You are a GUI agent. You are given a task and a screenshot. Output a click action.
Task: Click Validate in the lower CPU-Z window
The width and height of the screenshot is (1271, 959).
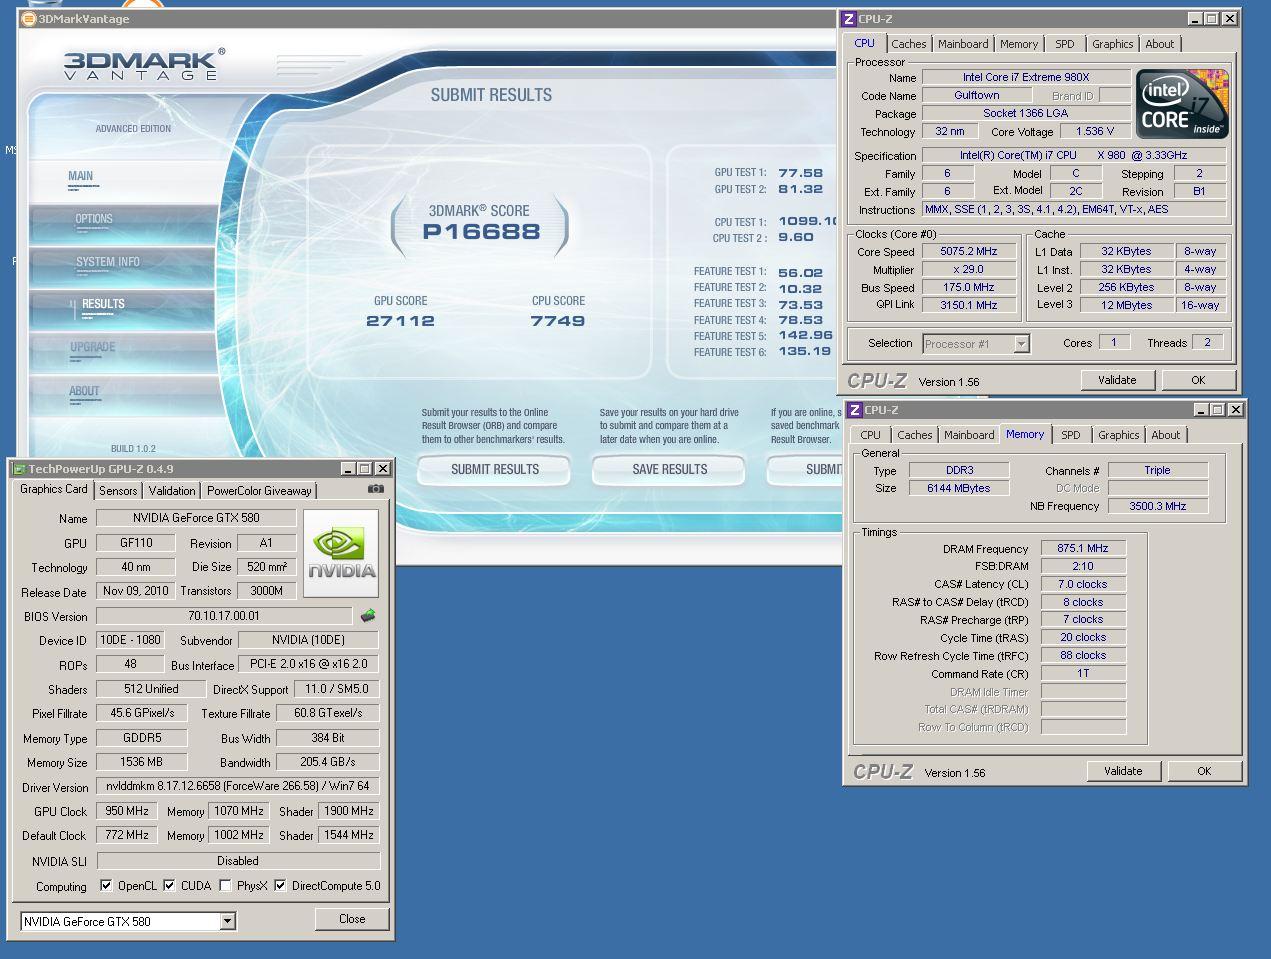pyautogui.click(x=1123, y=771)
